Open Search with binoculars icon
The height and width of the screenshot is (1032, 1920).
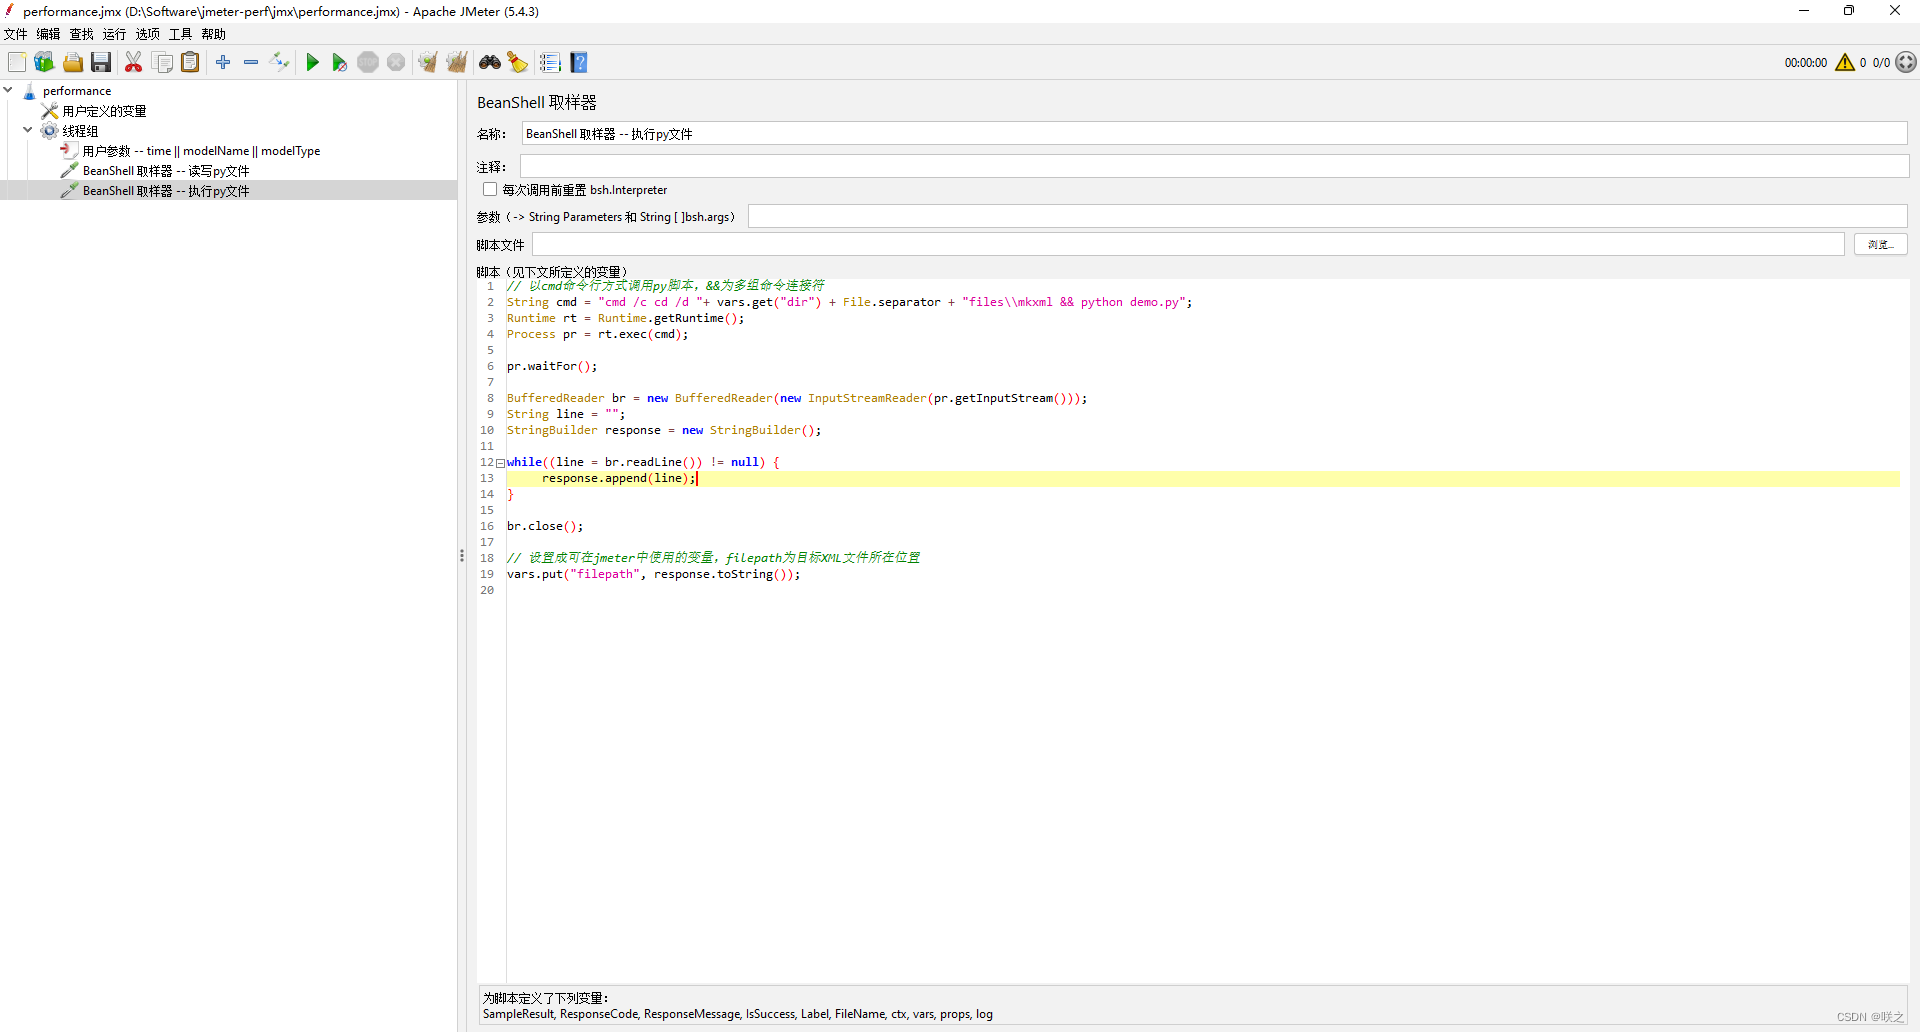(489, 62)
